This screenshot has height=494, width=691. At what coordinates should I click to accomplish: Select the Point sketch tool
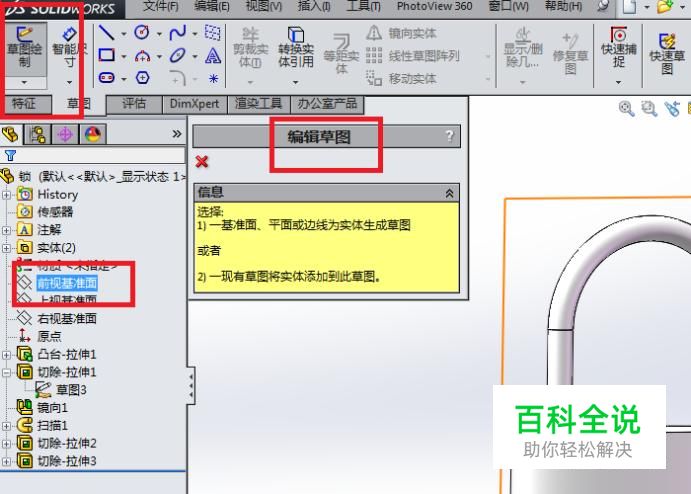[x=213, y=78]
